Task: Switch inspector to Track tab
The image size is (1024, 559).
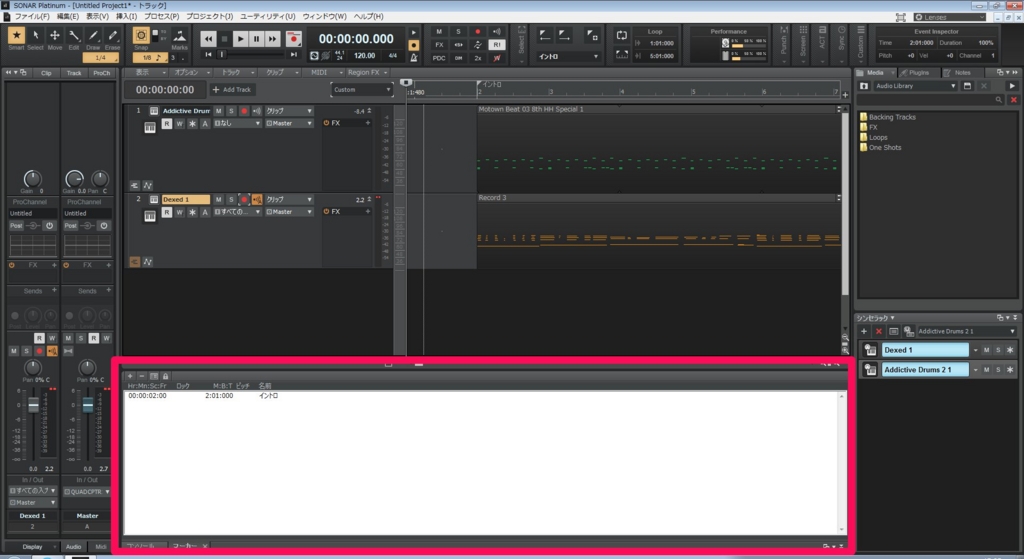Action: pos(74,72)
